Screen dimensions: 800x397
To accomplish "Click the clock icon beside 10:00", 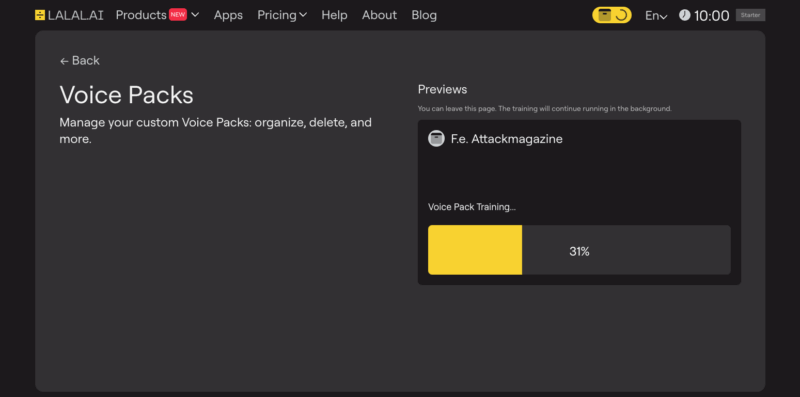I will pyautogui.click(x=684, y=15).
